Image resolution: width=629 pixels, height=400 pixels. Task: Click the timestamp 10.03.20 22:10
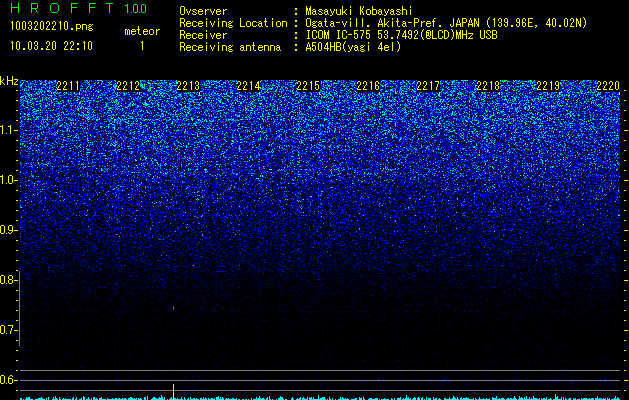[x=51, y=46]
